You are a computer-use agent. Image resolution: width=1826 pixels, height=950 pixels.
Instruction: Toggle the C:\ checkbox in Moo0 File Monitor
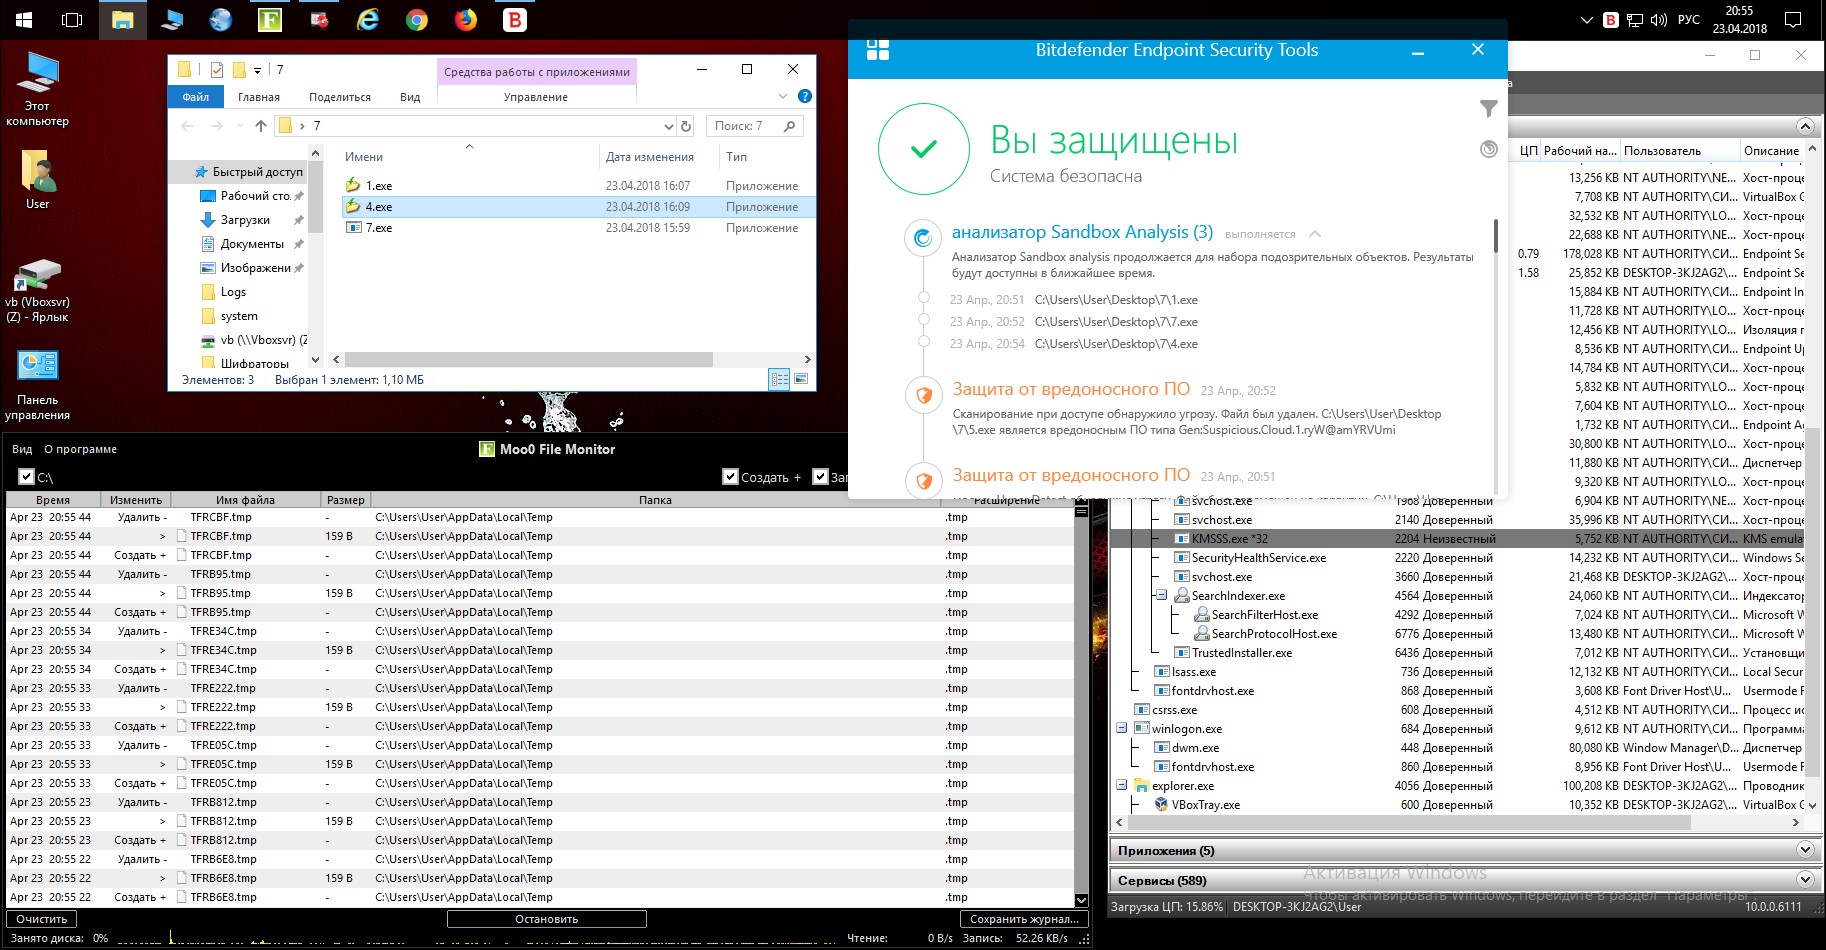(x=27, y=478)
